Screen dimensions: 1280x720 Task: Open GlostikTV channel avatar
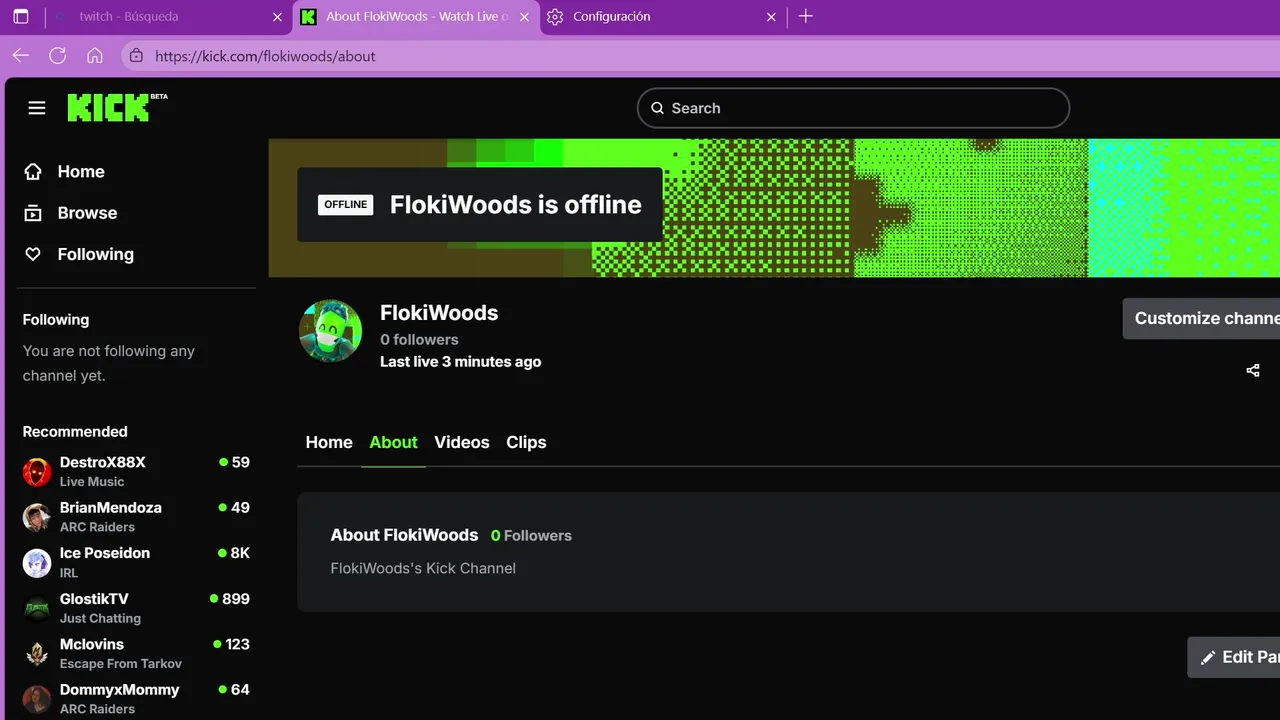pyautogui.click(x=37, y=608)
